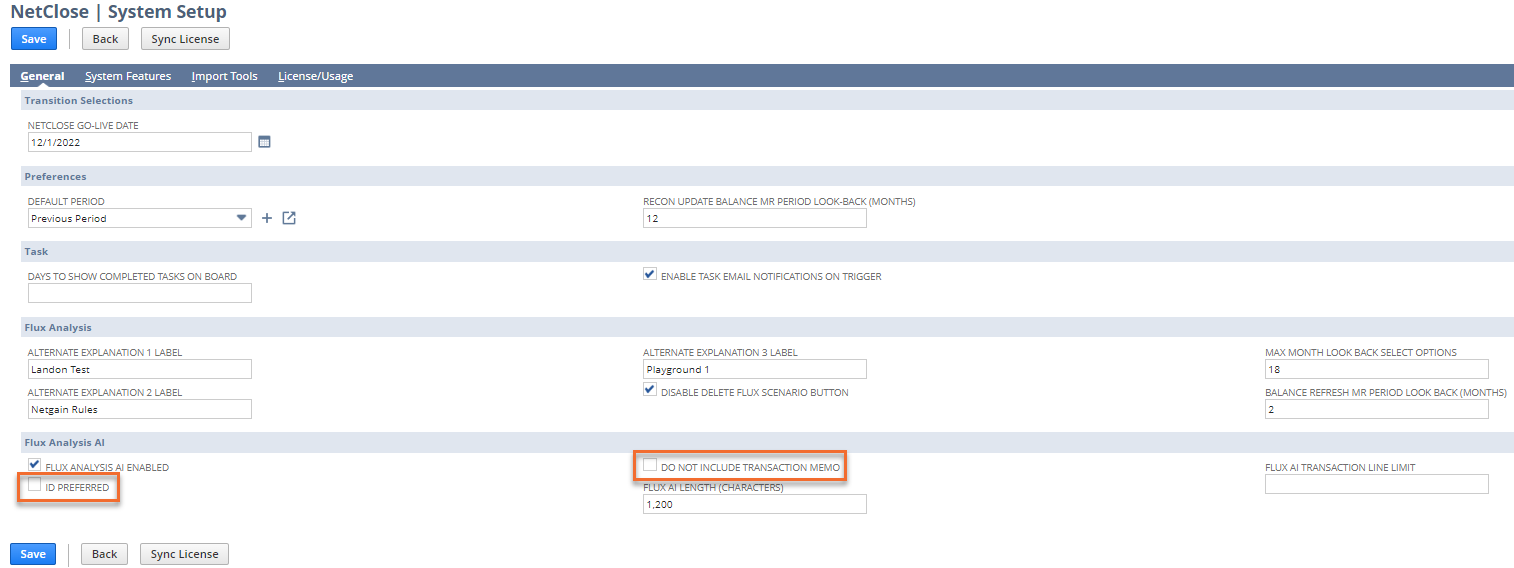
Task: Click the bottom Back button
Action: [104, 554]
